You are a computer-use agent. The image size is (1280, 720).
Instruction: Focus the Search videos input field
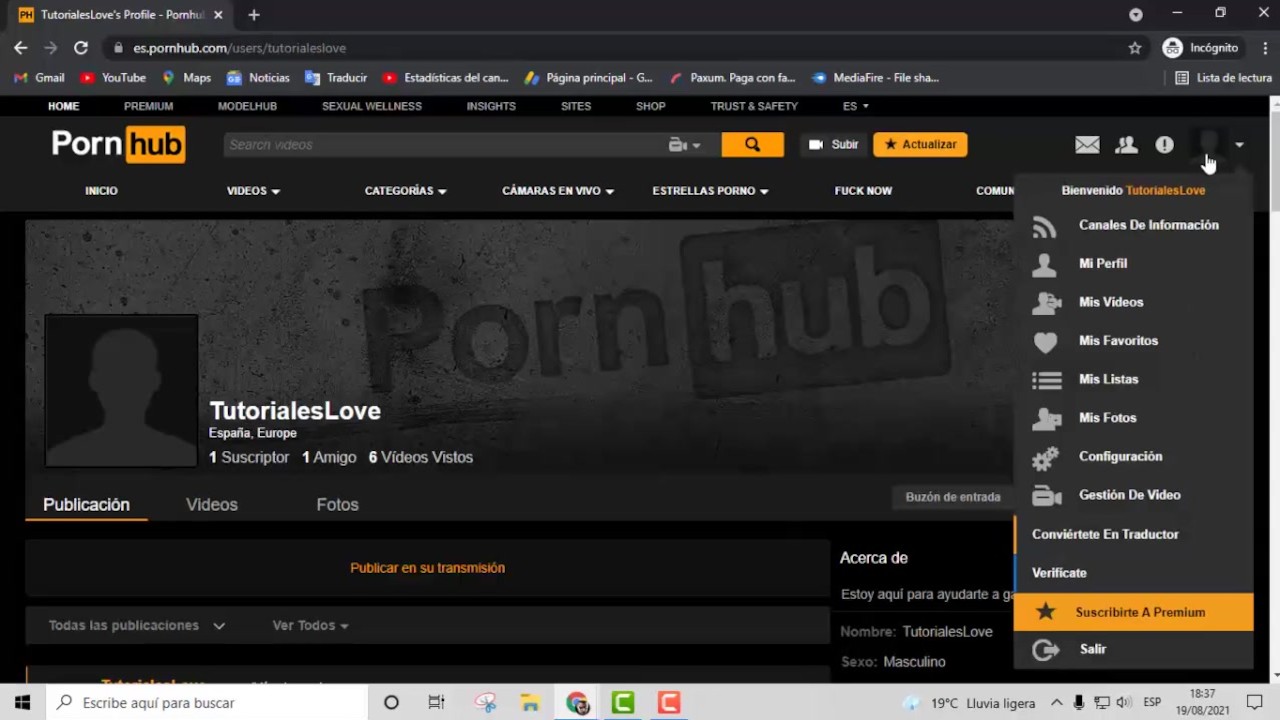click(x=445, y=145)
